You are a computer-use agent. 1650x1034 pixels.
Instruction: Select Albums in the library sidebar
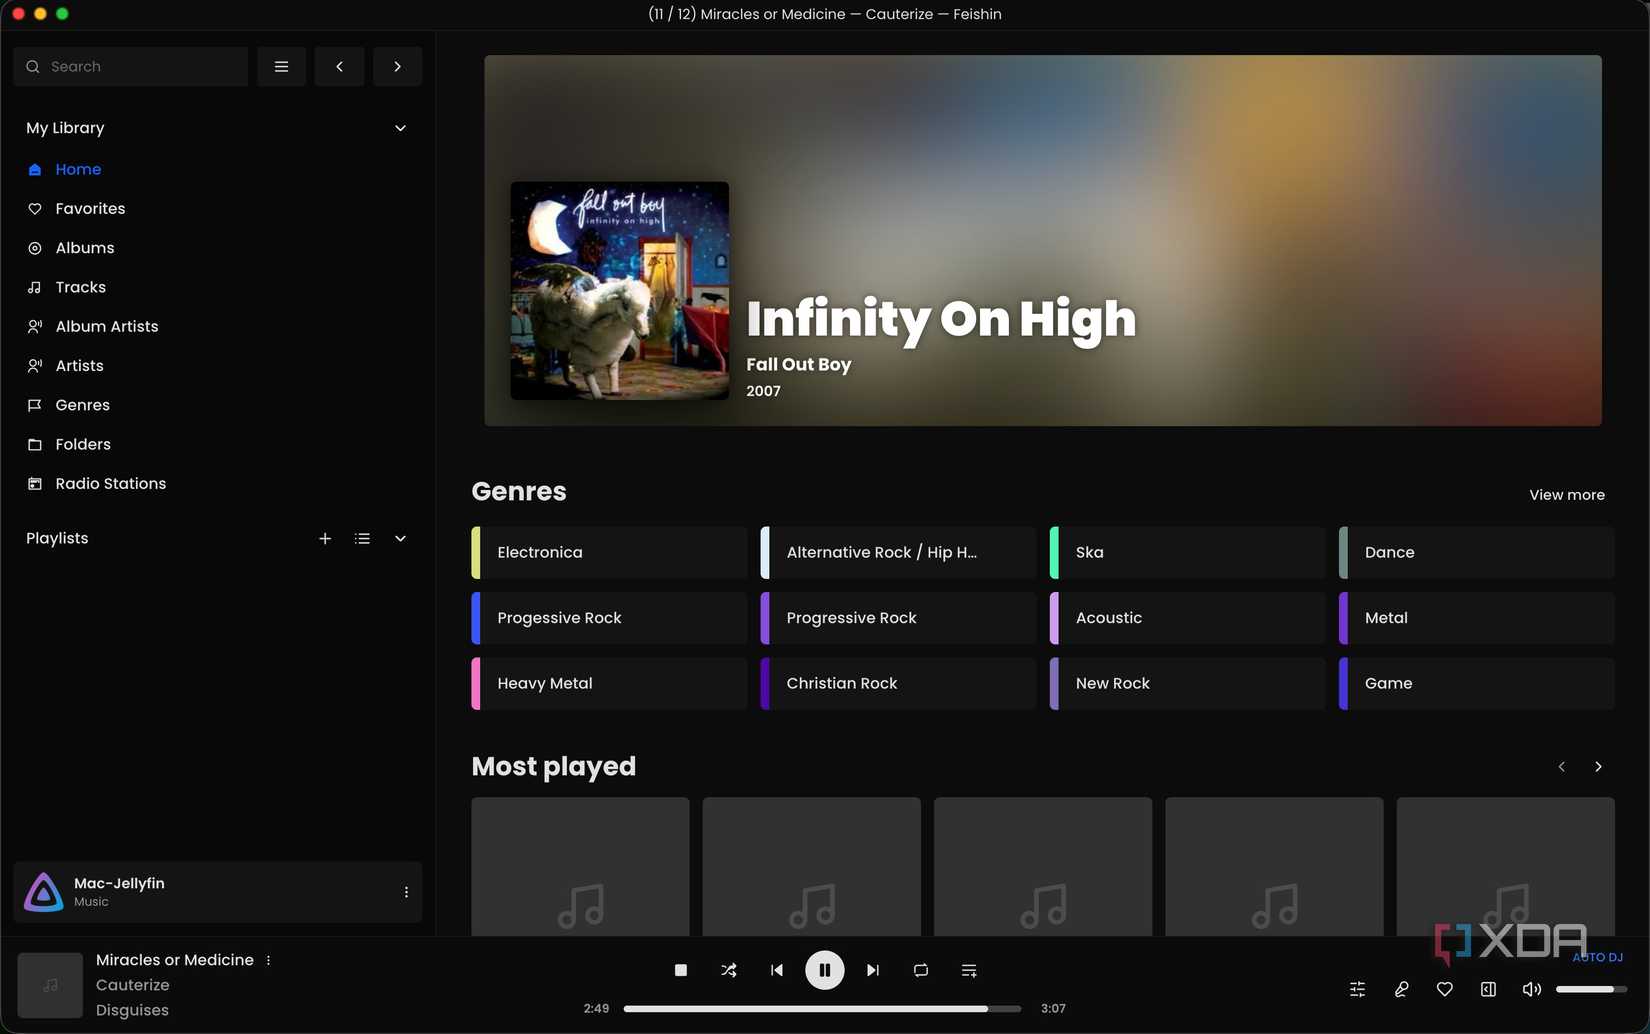[85, 247]
